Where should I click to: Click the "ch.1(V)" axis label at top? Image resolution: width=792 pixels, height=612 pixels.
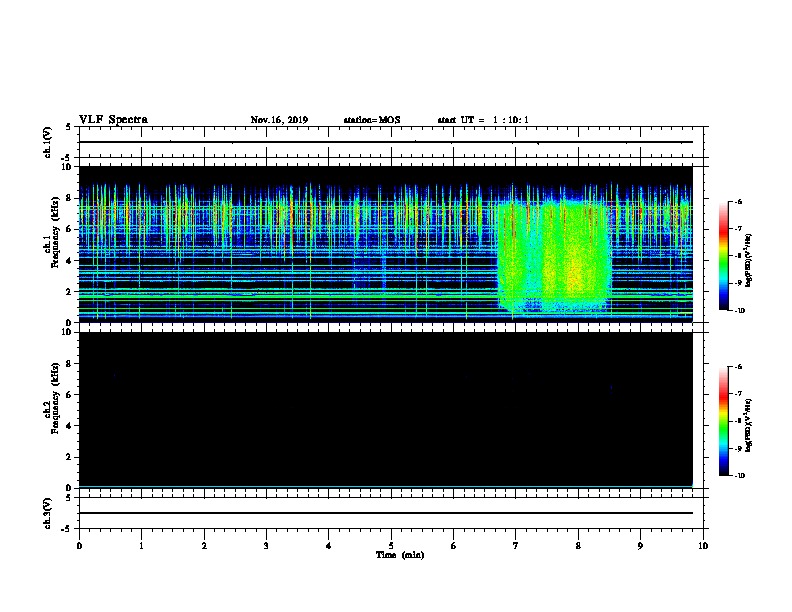(48, 142)
